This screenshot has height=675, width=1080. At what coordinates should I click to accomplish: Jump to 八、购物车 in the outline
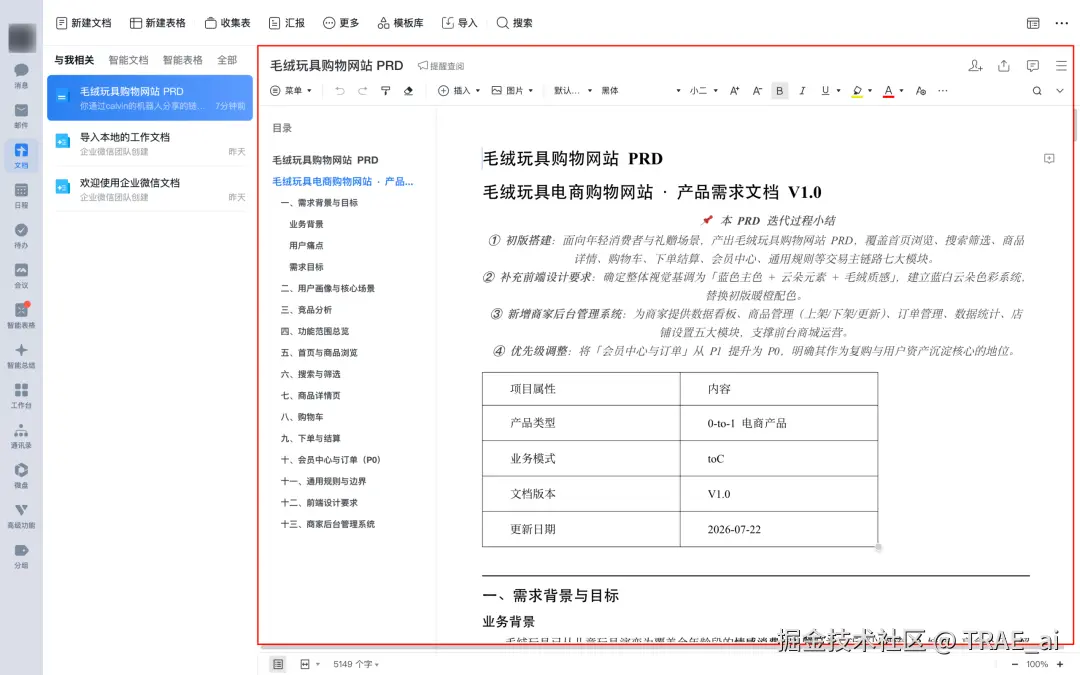coord(302,417)
